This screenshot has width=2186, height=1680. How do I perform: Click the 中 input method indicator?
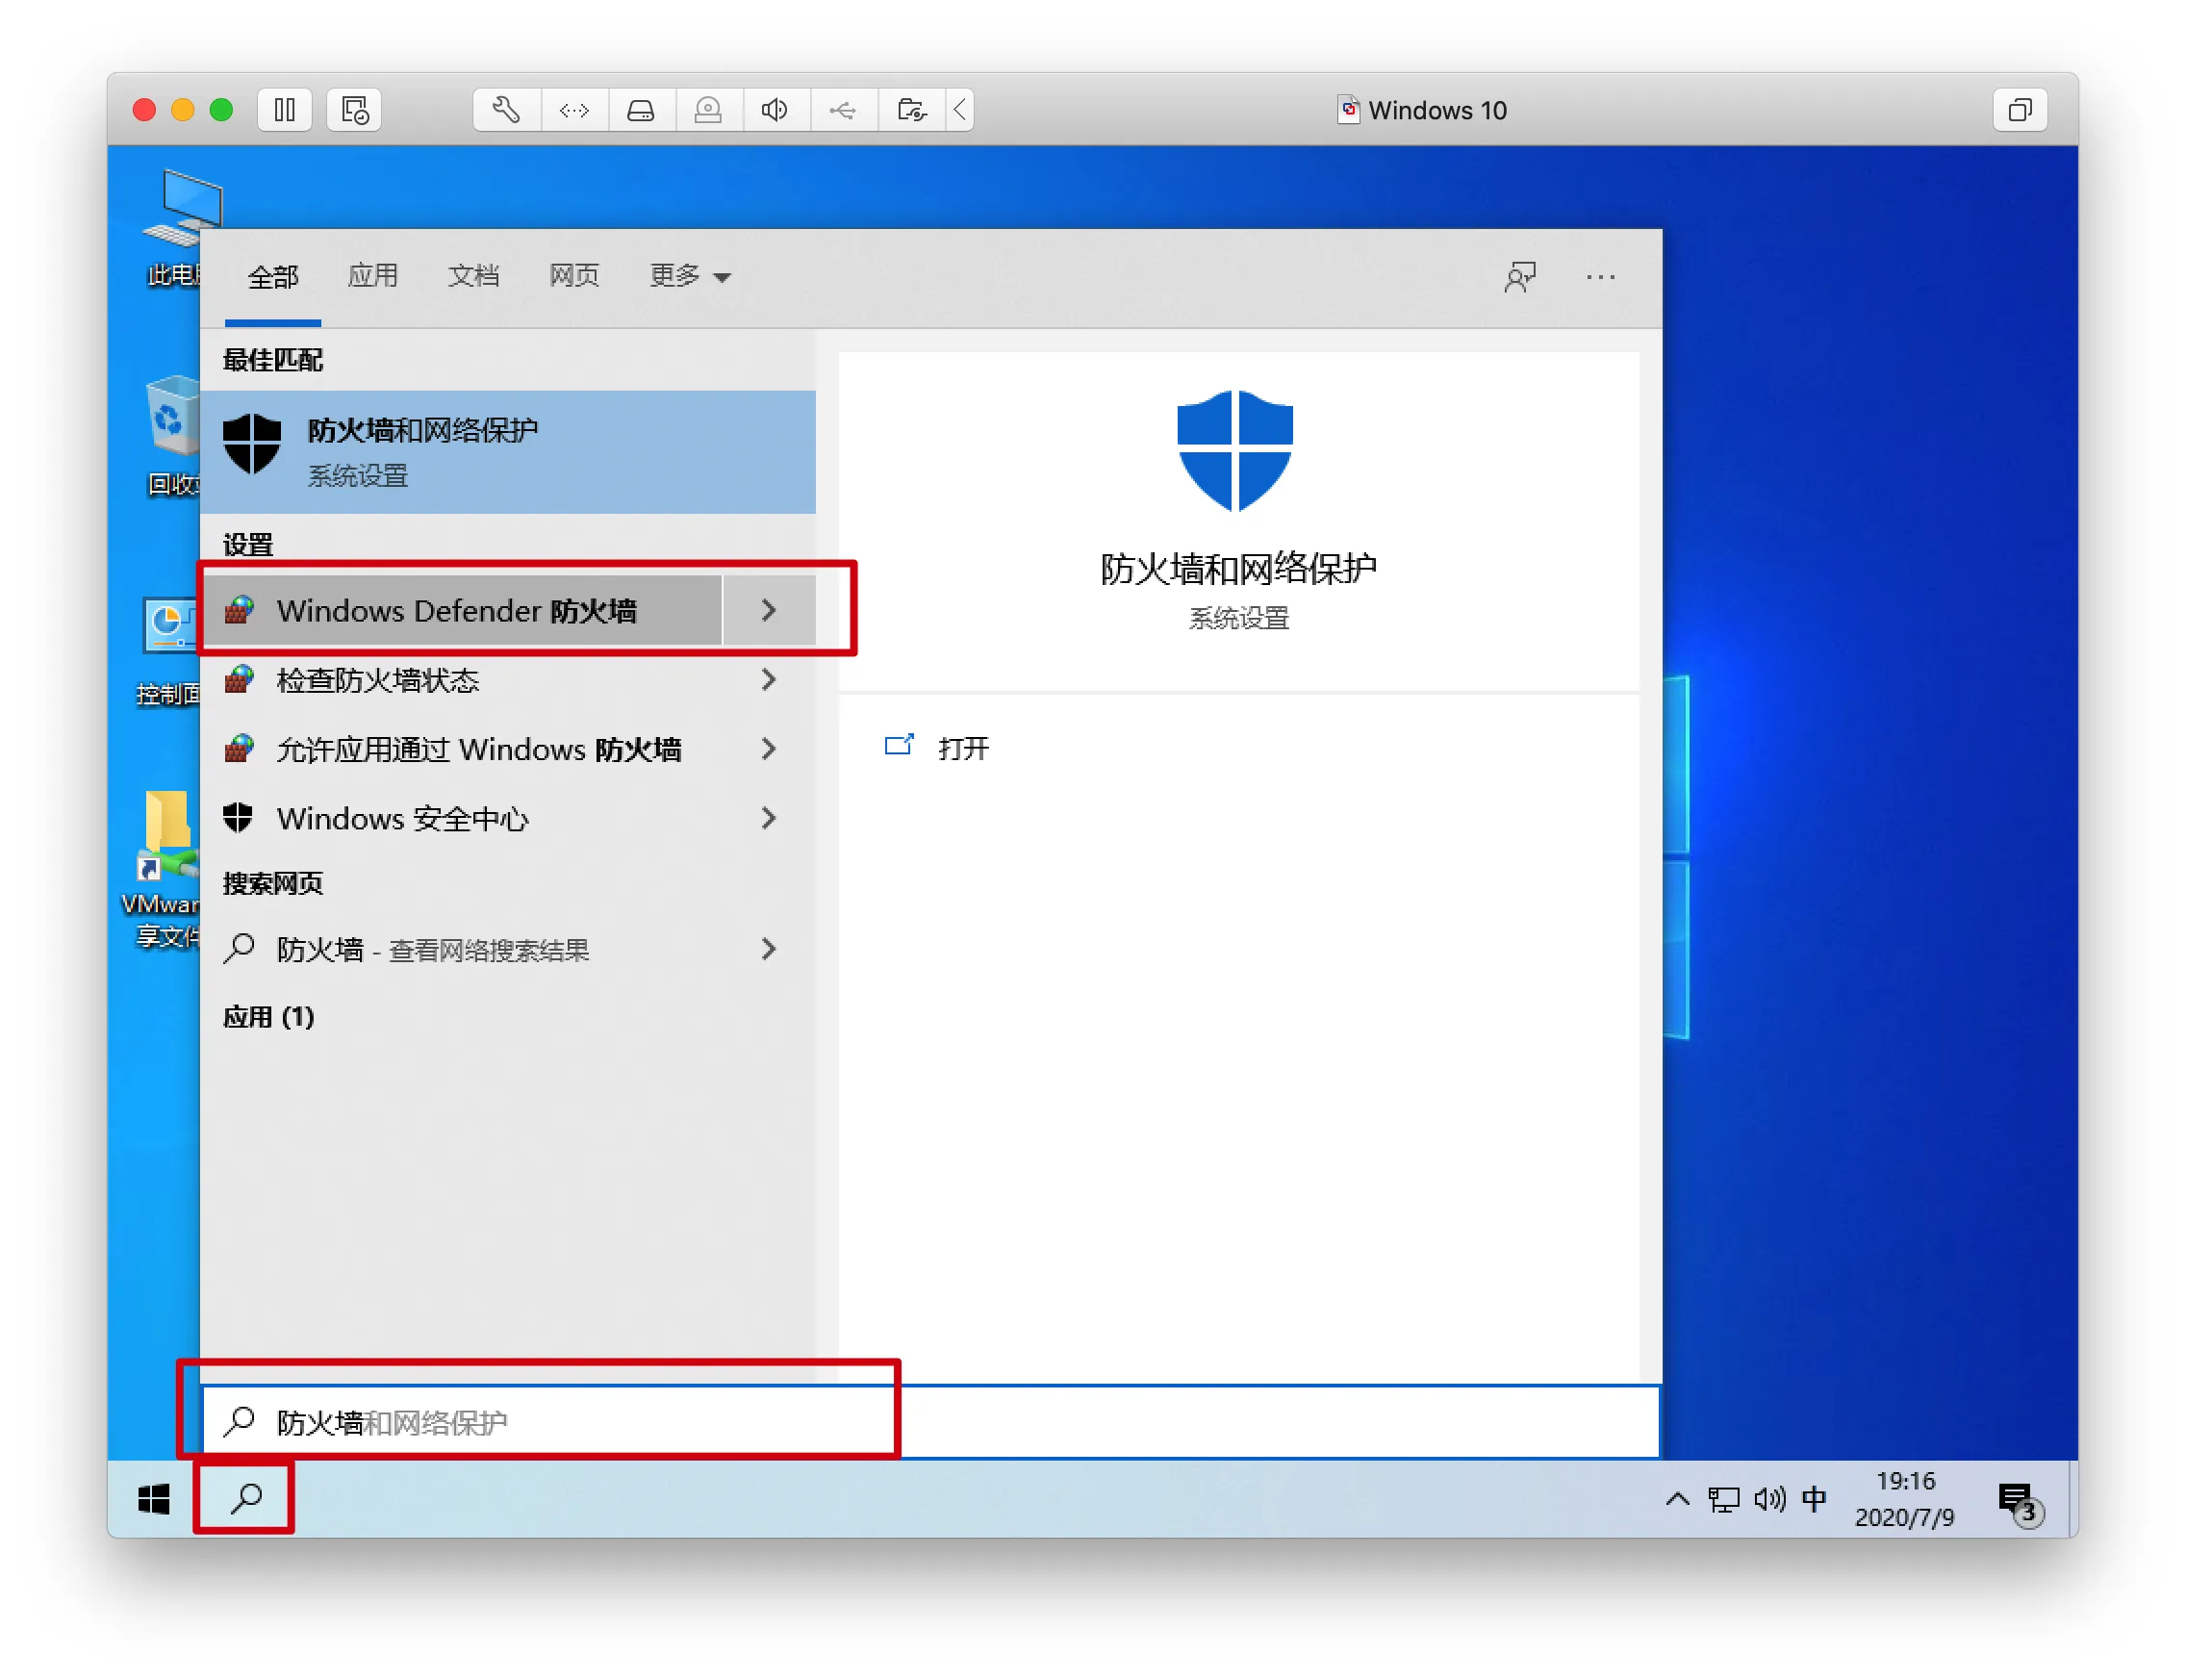click(1814, 1499)
